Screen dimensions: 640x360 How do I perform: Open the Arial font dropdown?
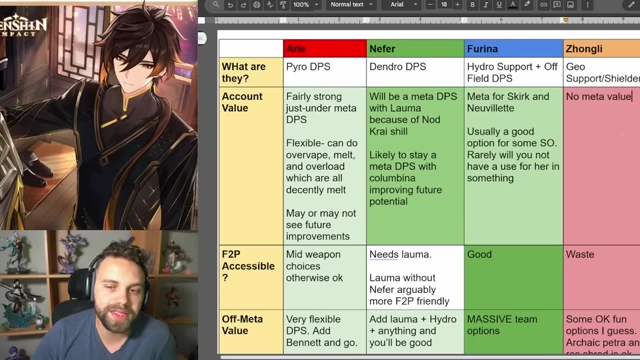(403, 4)
